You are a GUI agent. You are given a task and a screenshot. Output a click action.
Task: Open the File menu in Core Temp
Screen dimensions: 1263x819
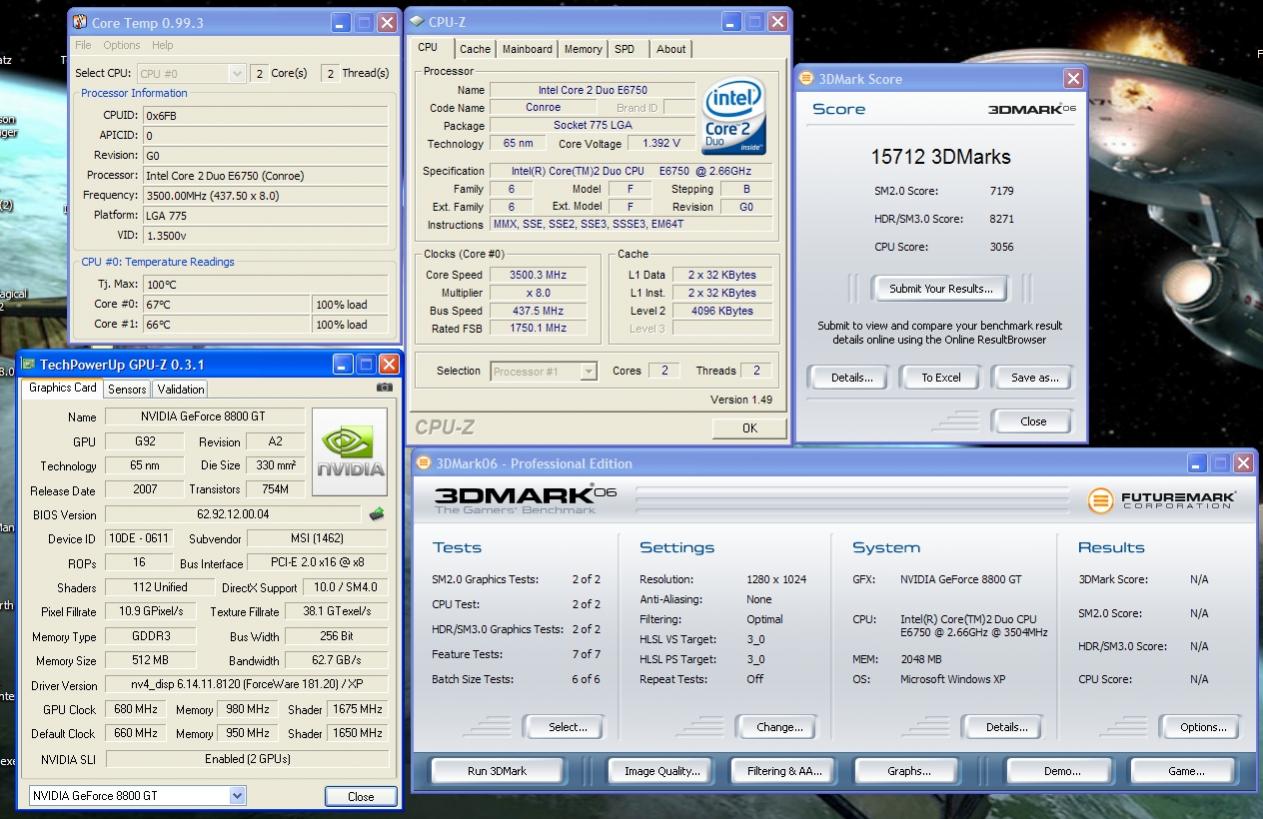(83, 45)
